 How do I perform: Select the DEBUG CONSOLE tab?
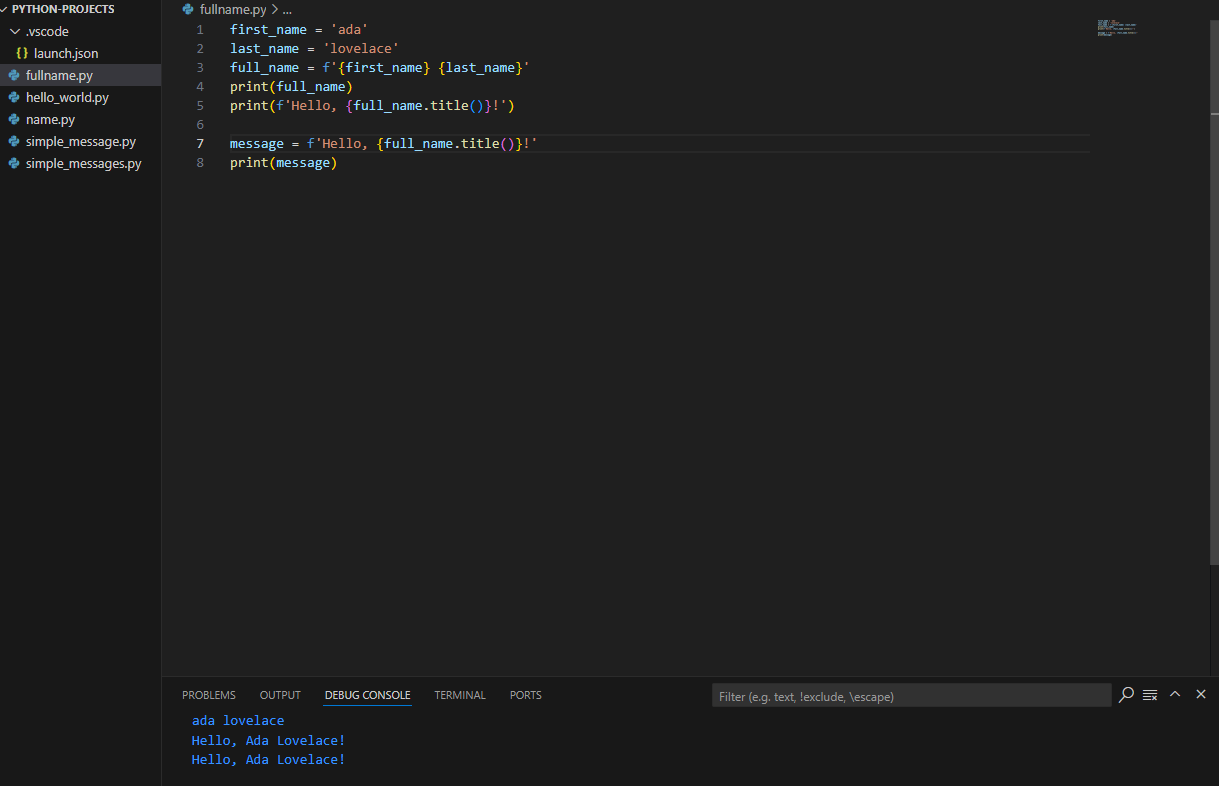[367, 695]
